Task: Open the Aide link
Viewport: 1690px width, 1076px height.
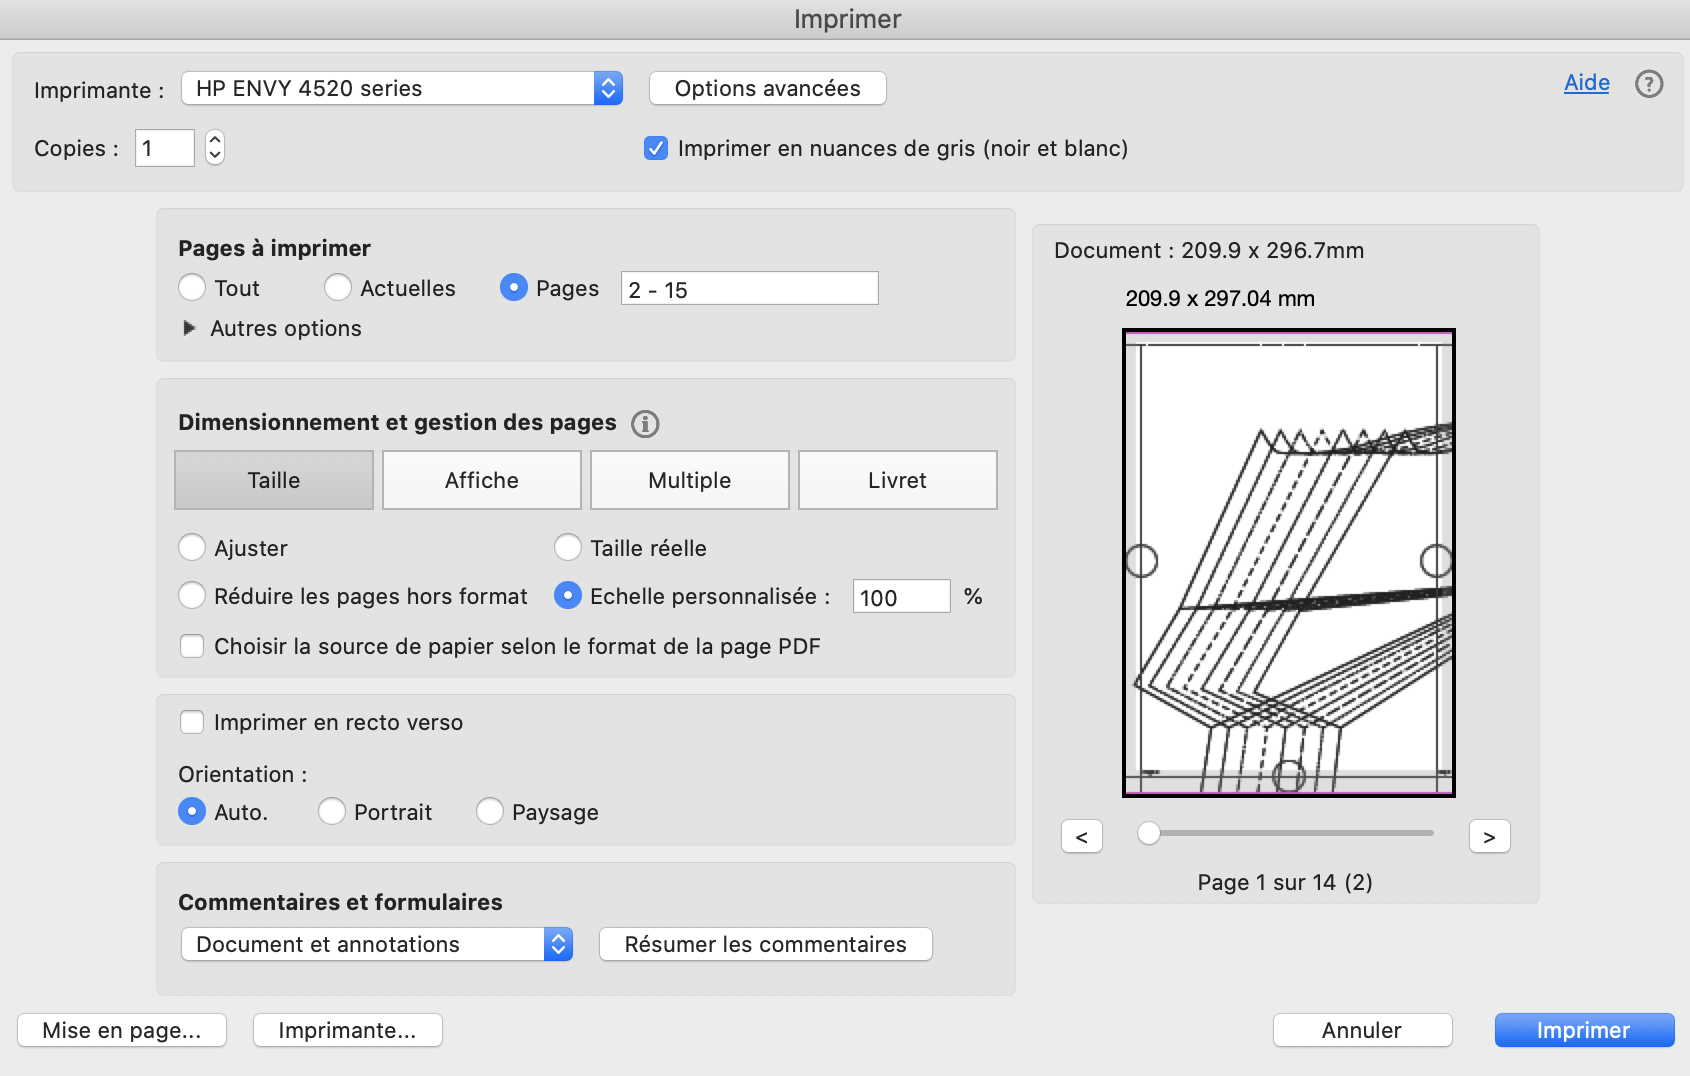Action: coord(1585,84)
